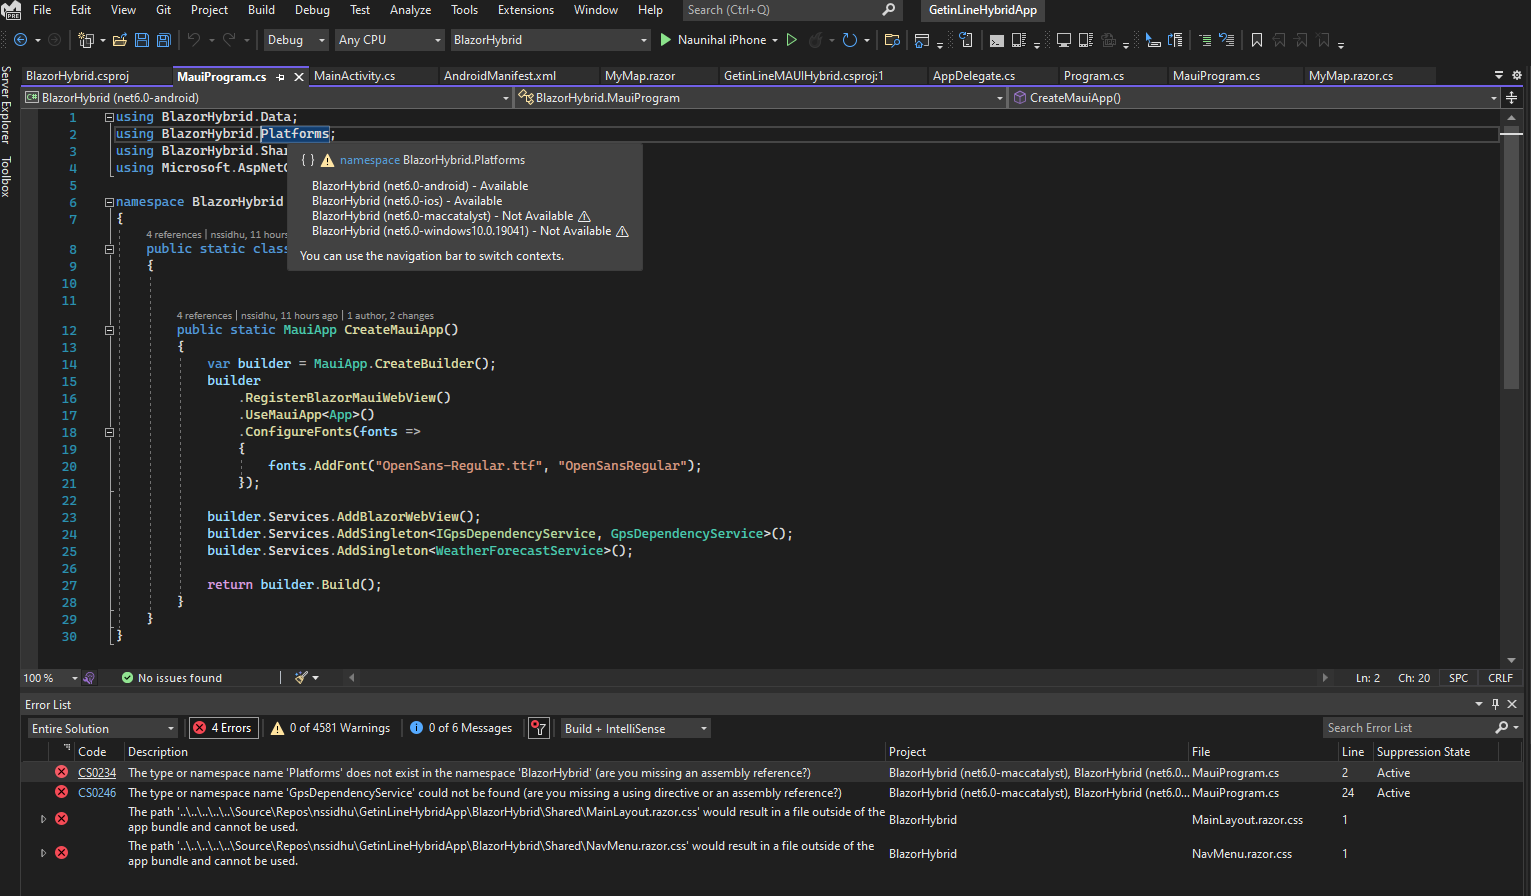Click the Find in Files icon
1531x896 pixels.
(892, 40)
